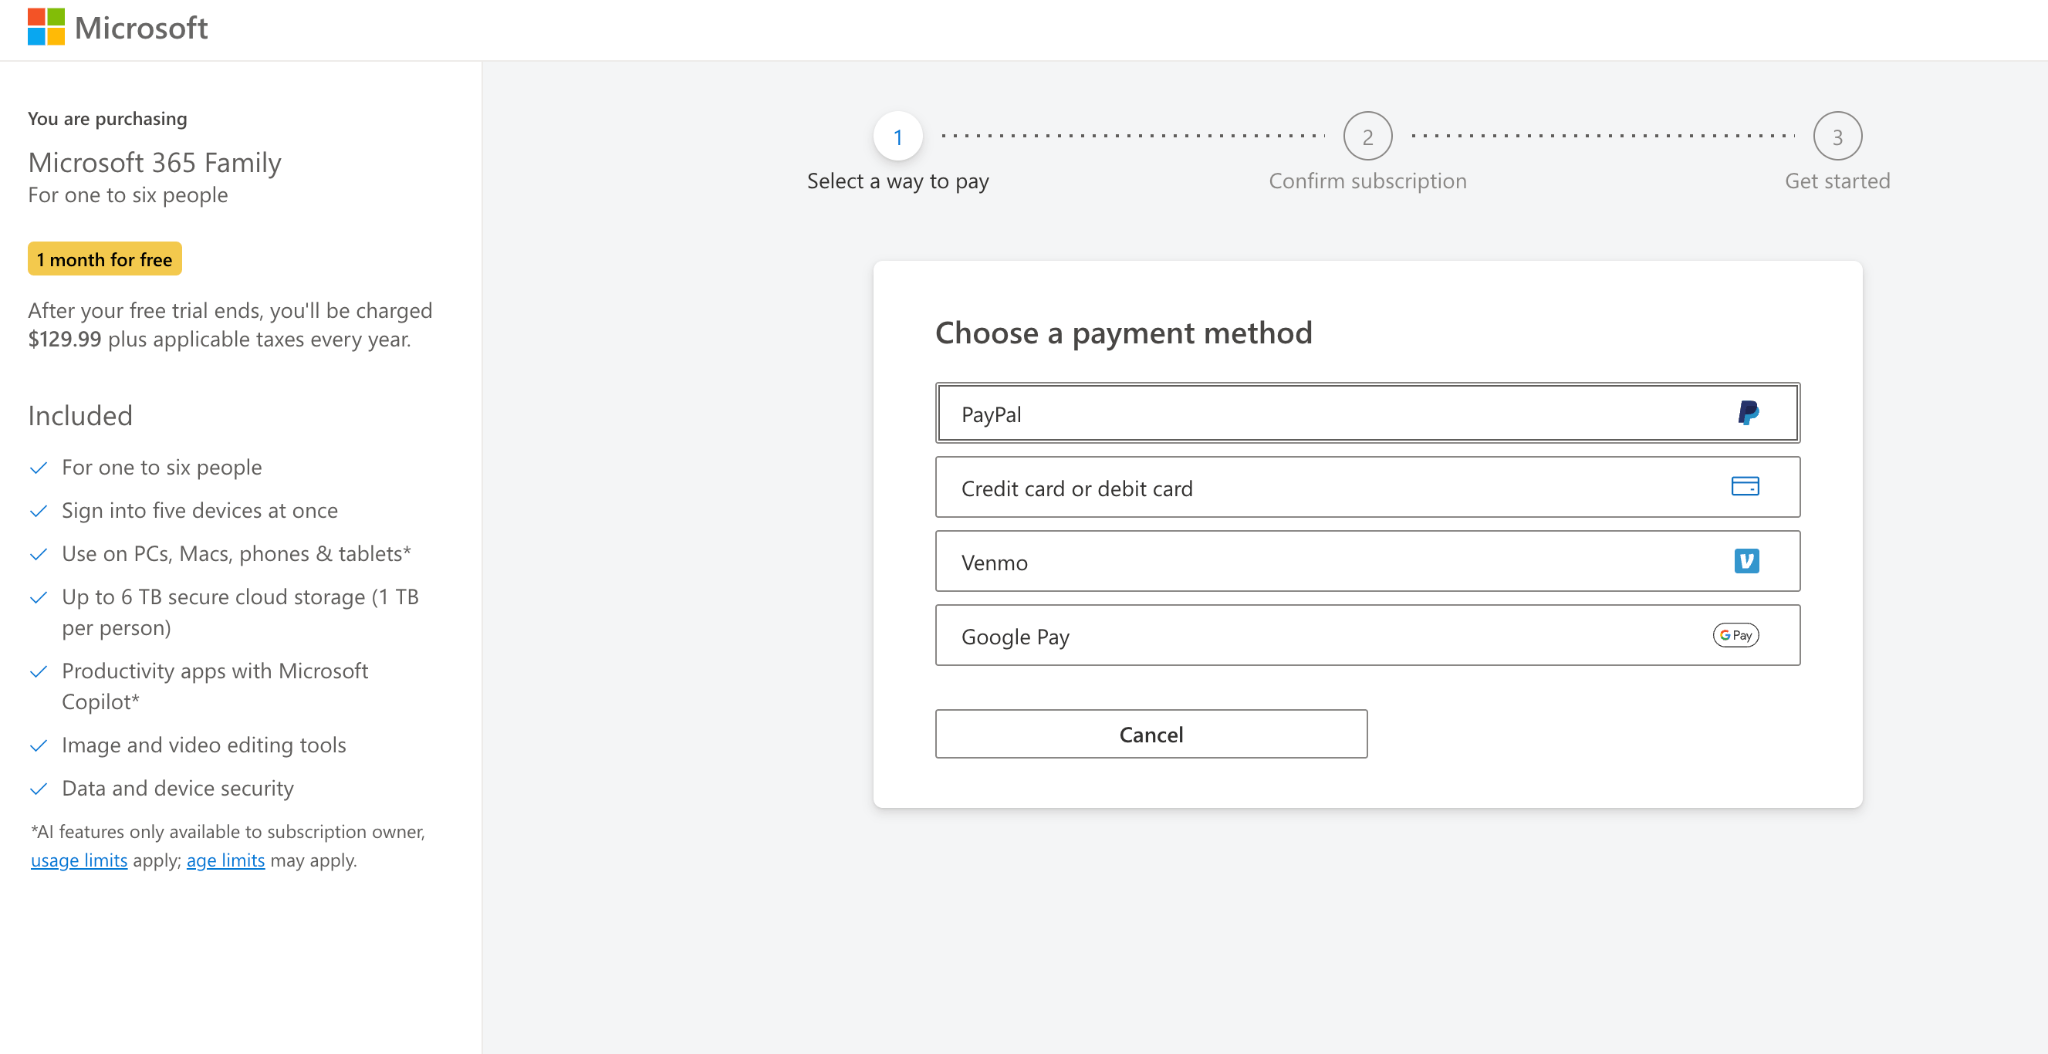Click the Venmo logo icon
Screen dimensions: 2048x1054
pyautogui.click(x=1746, y=561)
